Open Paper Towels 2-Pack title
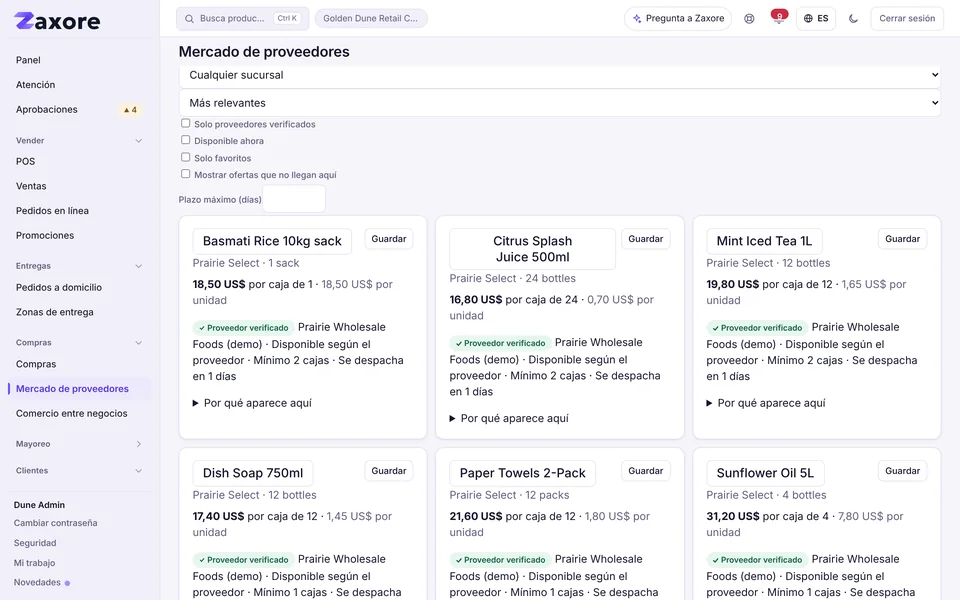 (x=522, y=473)
